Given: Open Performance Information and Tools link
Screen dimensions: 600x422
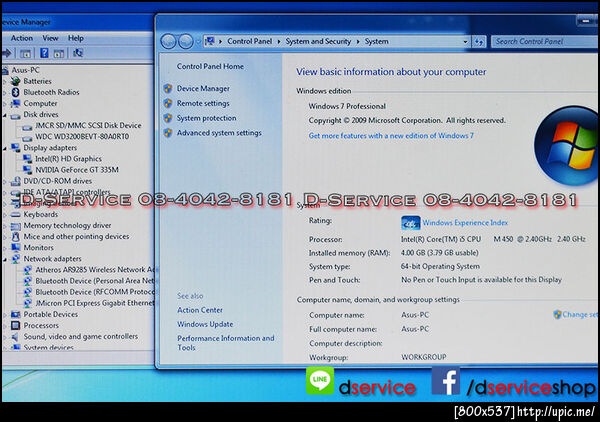Looking at the screenshot, I should 226,343.
